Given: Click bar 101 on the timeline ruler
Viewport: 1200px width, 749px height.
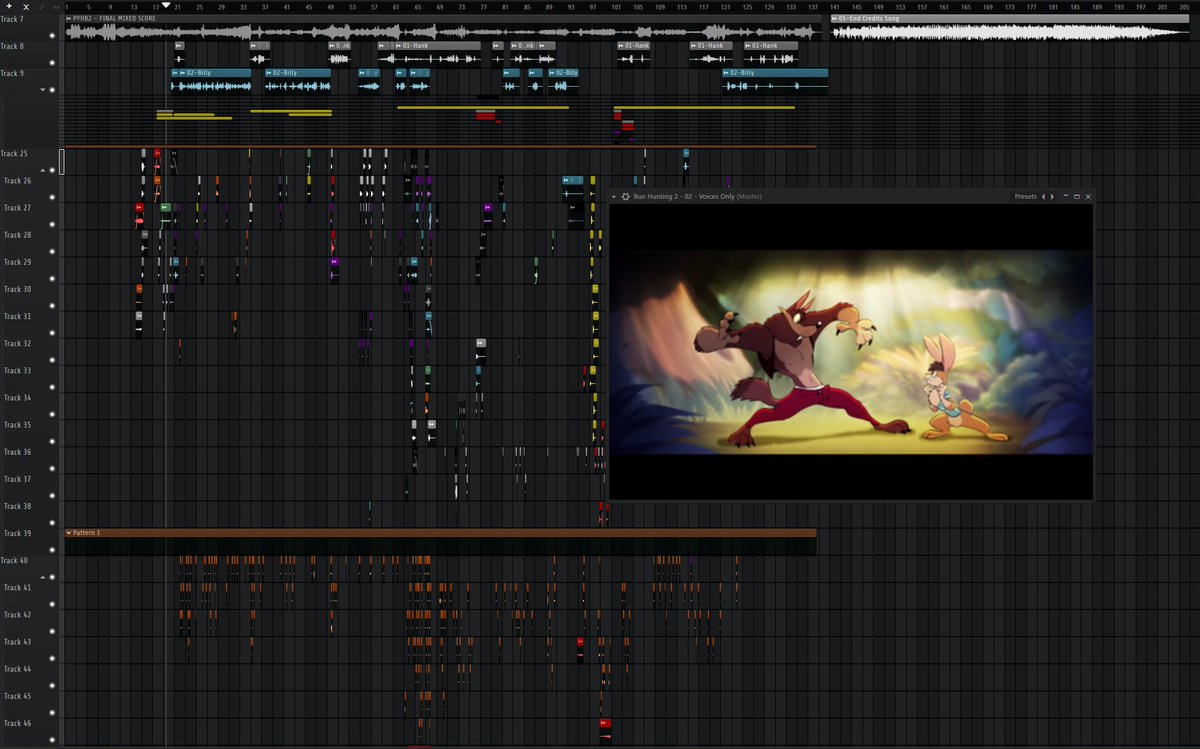Looking at the screenshot, I should (616, 7).
